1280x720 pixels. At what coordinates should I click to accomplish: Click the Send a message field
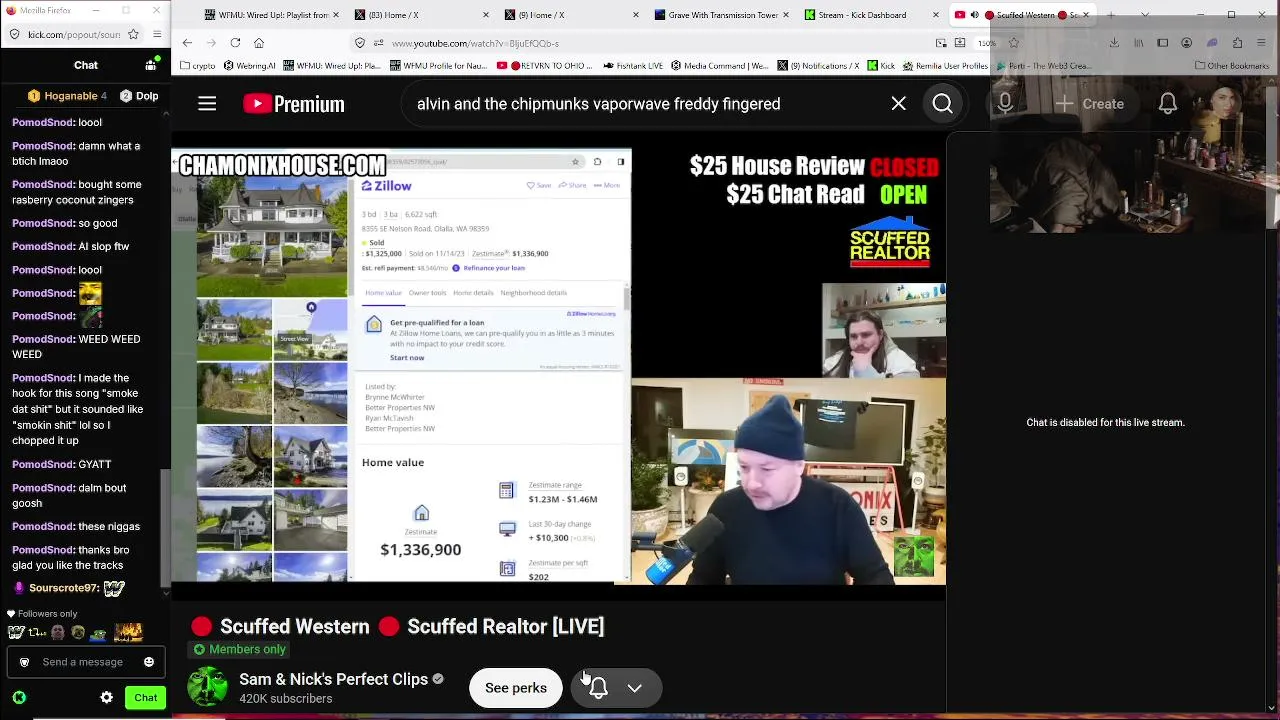click(x=86, y=662)
